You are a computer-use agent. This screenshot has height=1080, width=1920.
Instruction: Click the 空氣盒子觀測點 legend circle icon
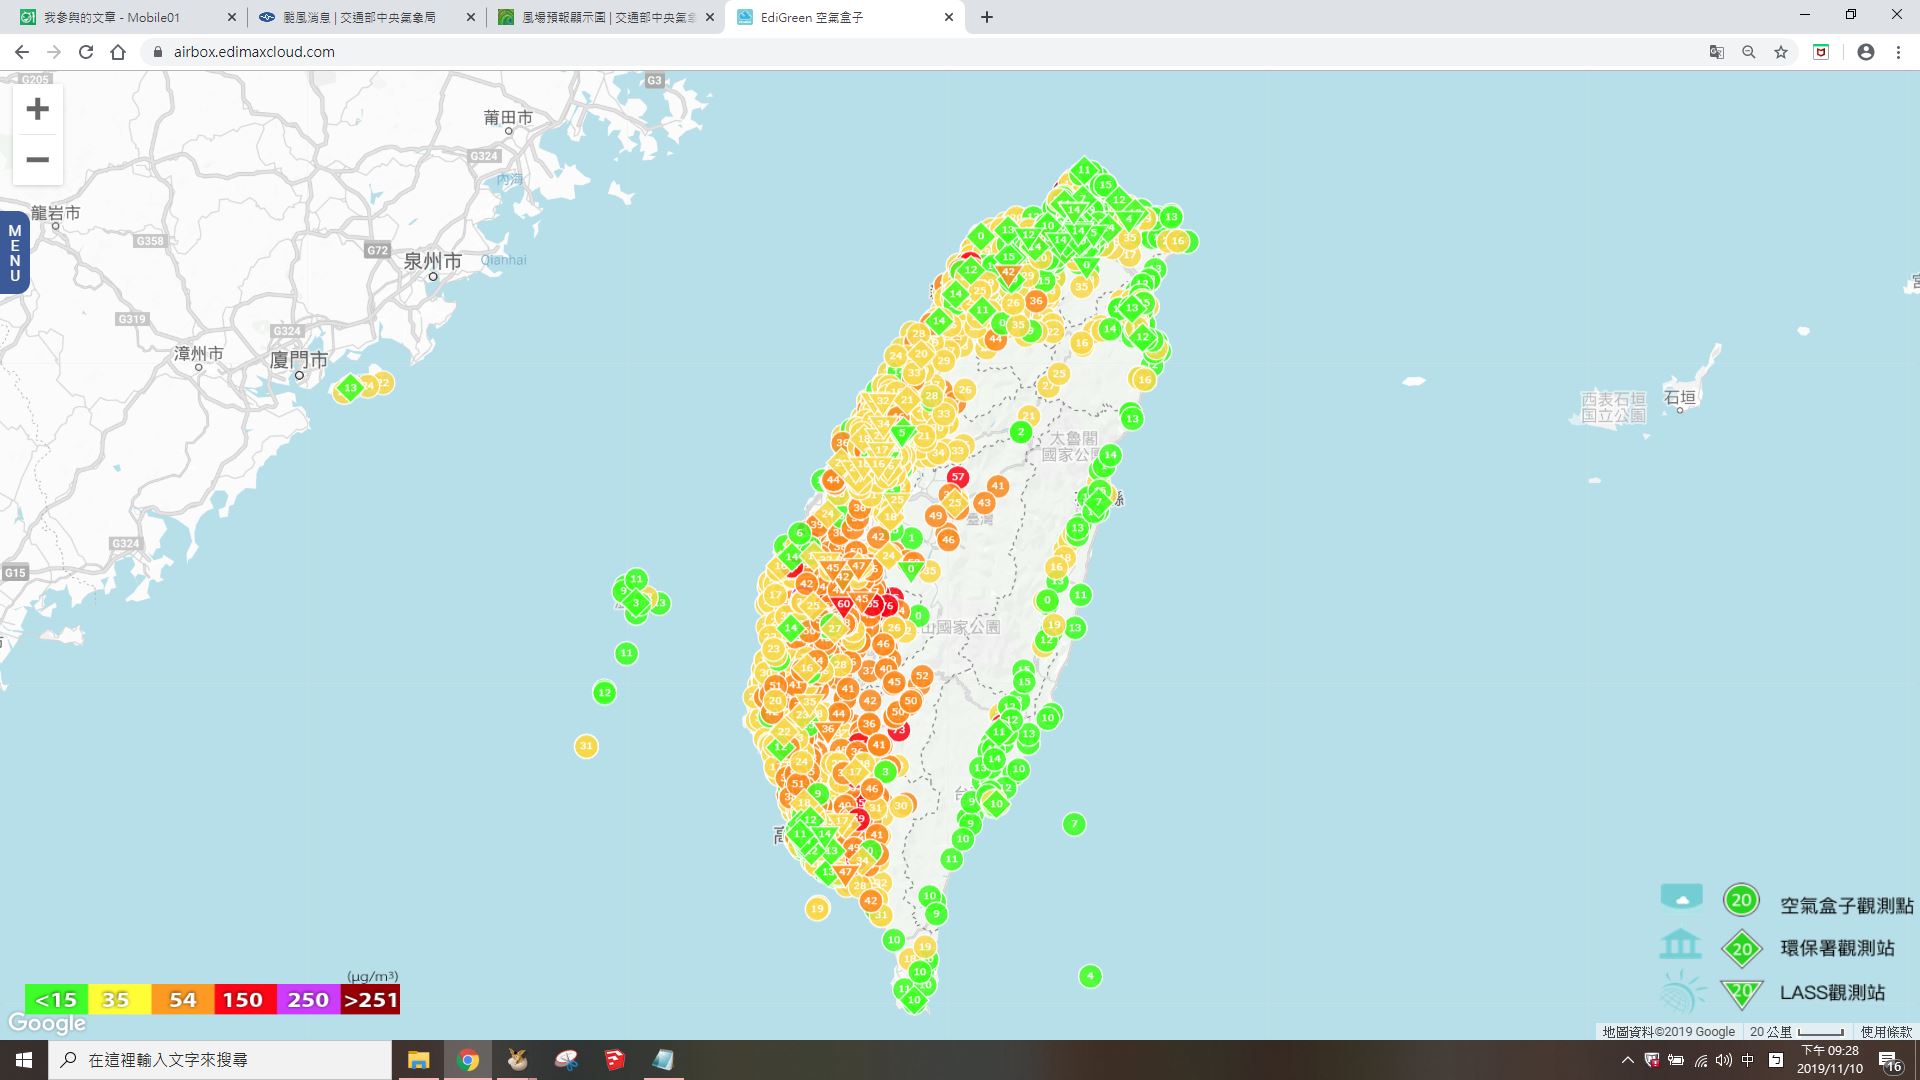1741,900
